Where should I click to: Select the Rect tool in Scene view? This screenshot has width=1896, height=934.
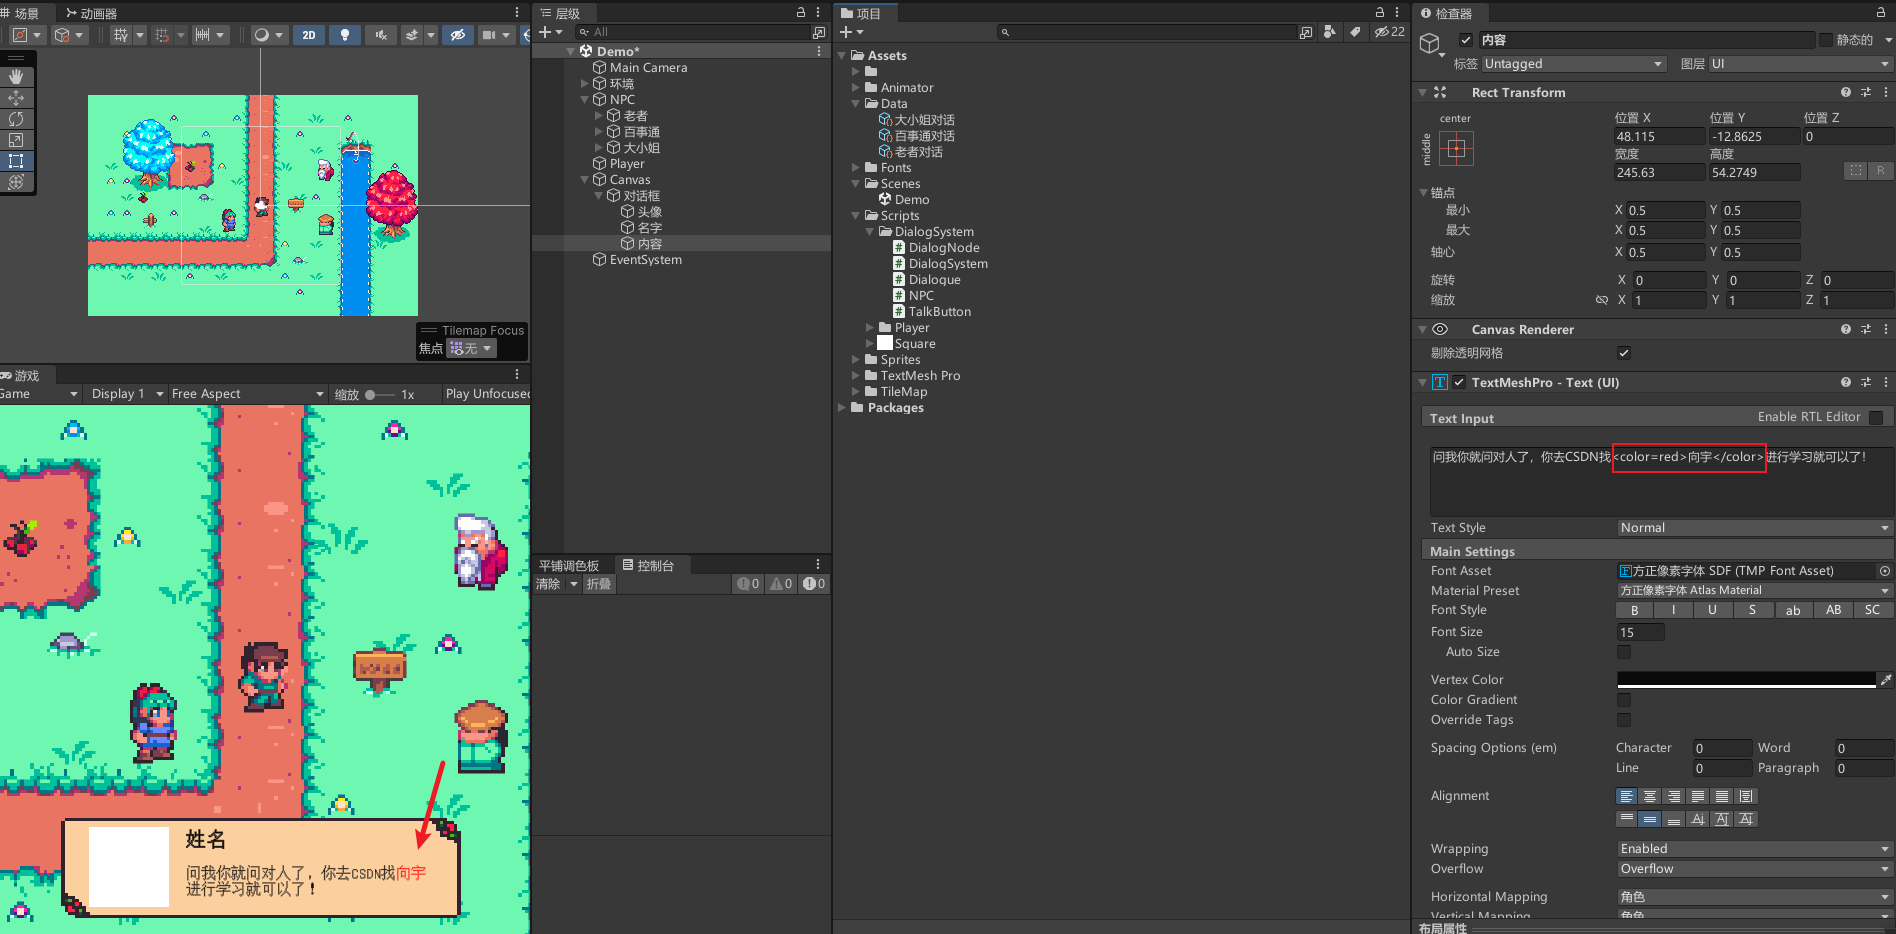(16, 161)
